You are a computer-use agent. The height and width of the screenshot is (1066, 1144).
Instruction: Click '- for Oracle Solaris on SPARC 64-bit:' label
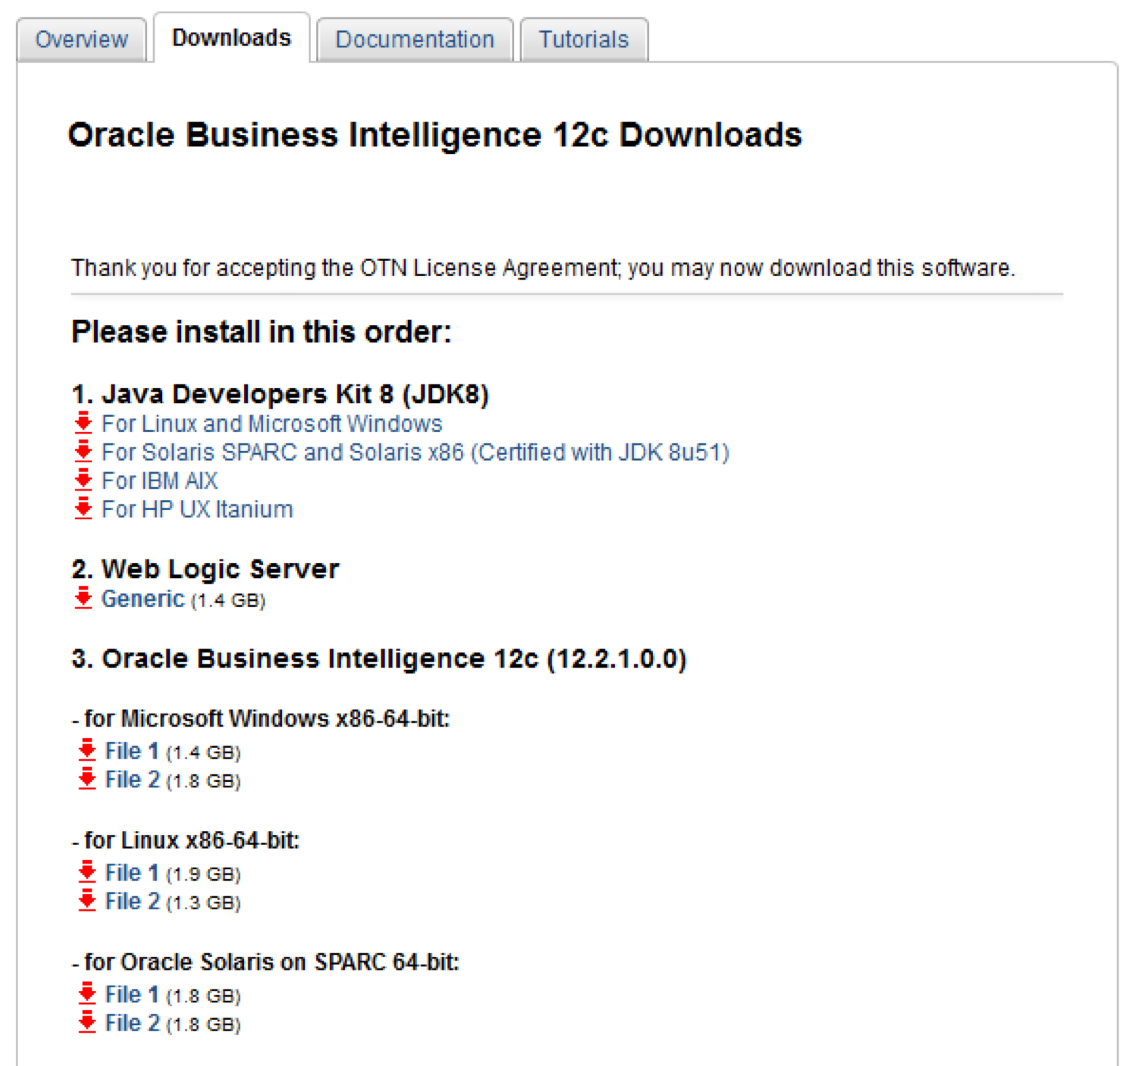[x=266, y=962]
